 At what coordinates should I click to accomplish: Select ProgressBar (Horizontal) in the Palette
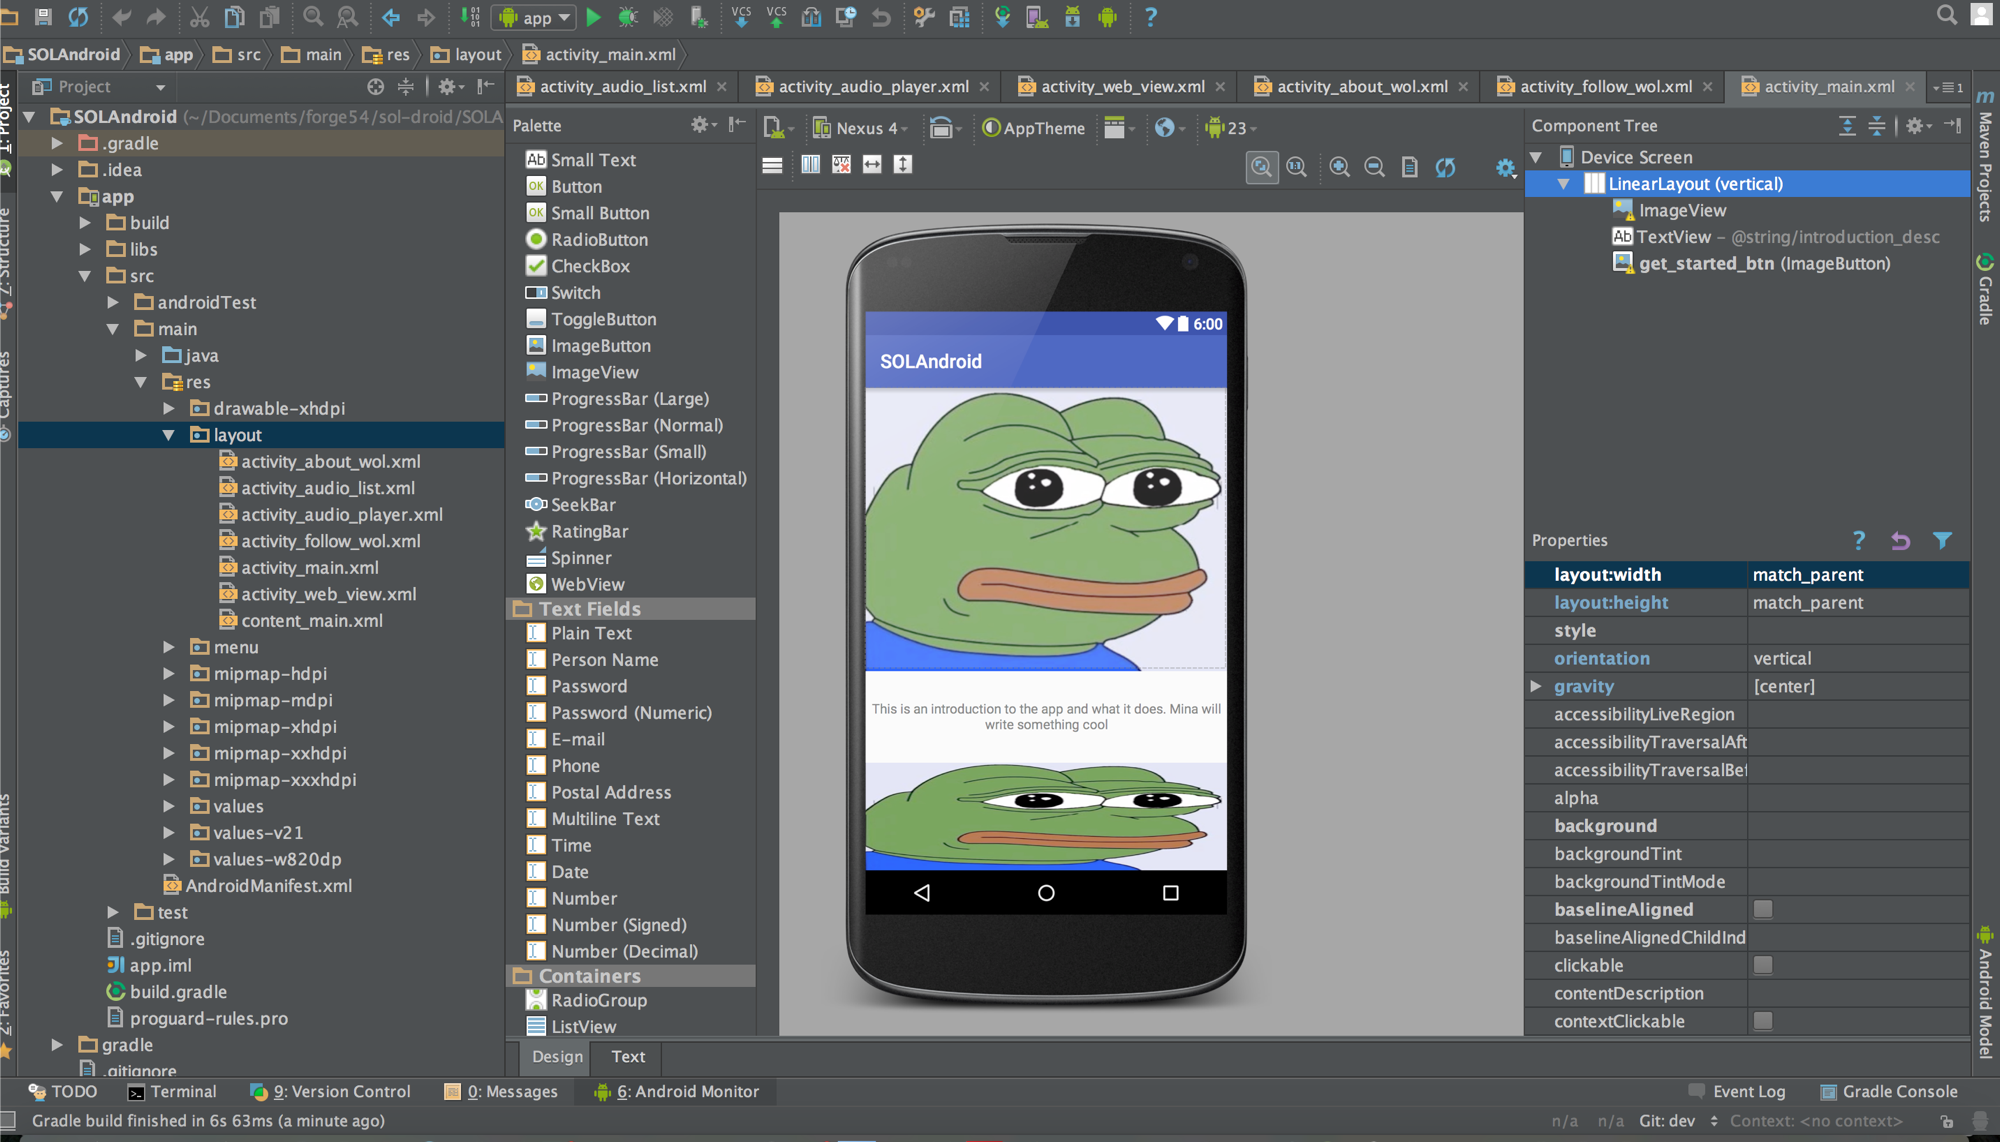pyautogui.click(x=637, y=478)
